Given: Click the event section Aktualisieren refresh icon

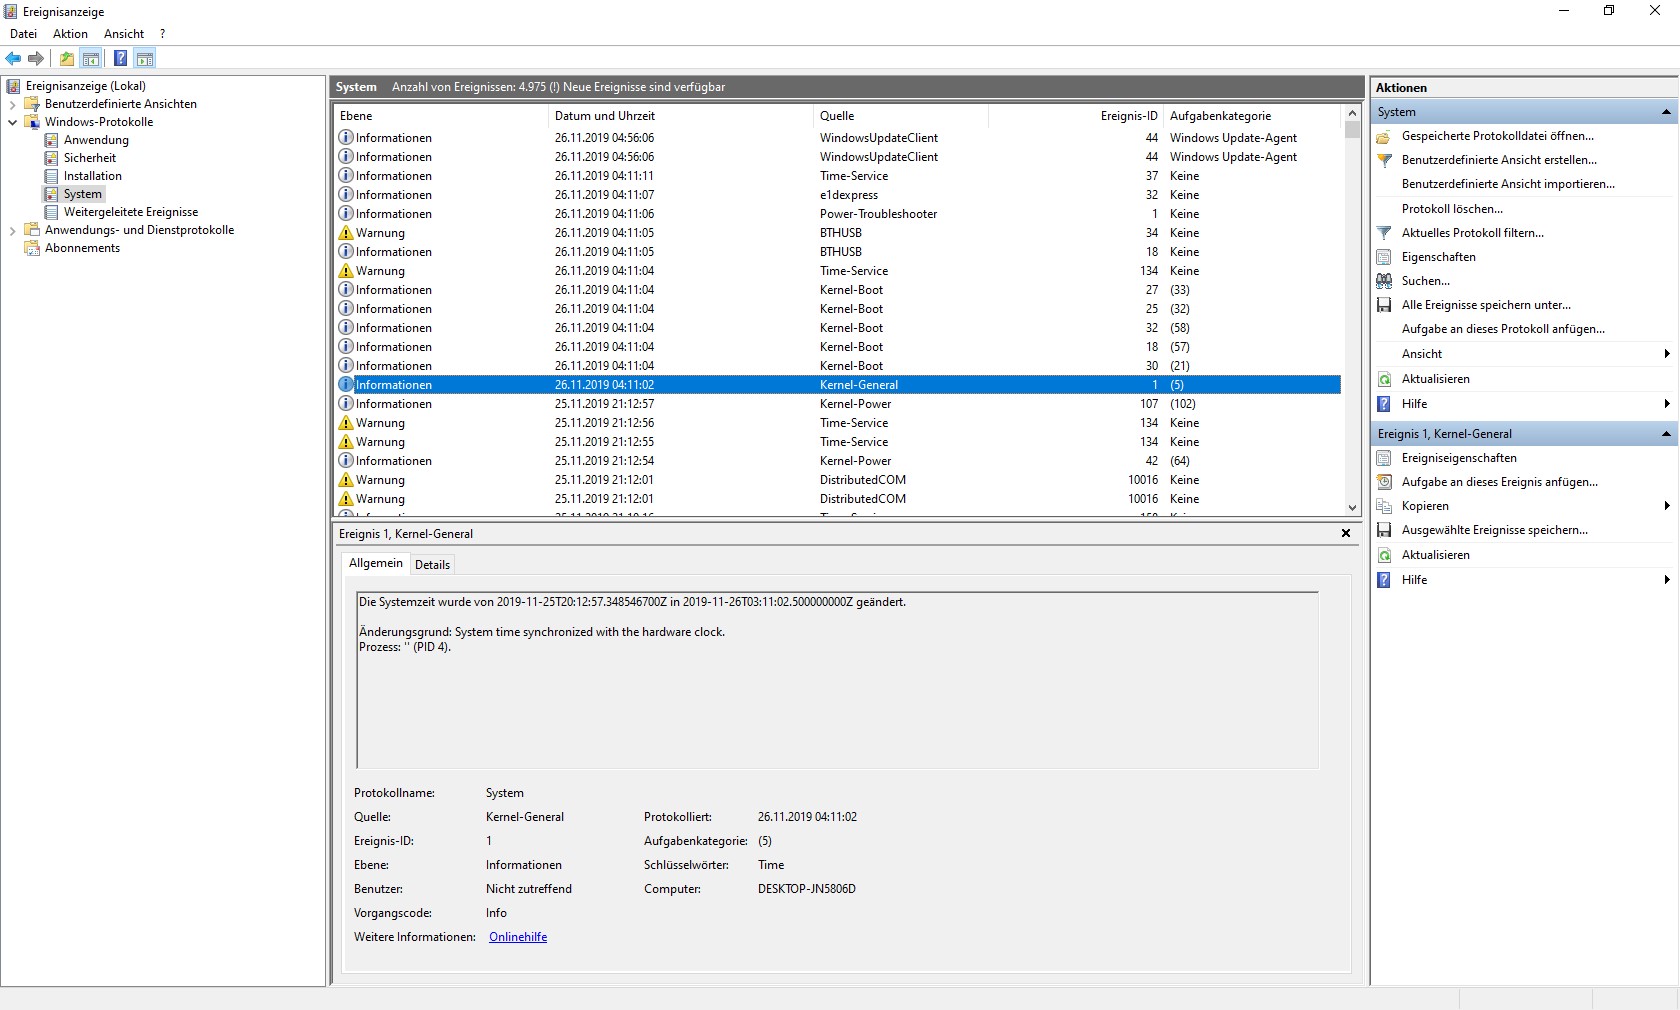Looking at the screenshot, I should (x=1384, y=555).
